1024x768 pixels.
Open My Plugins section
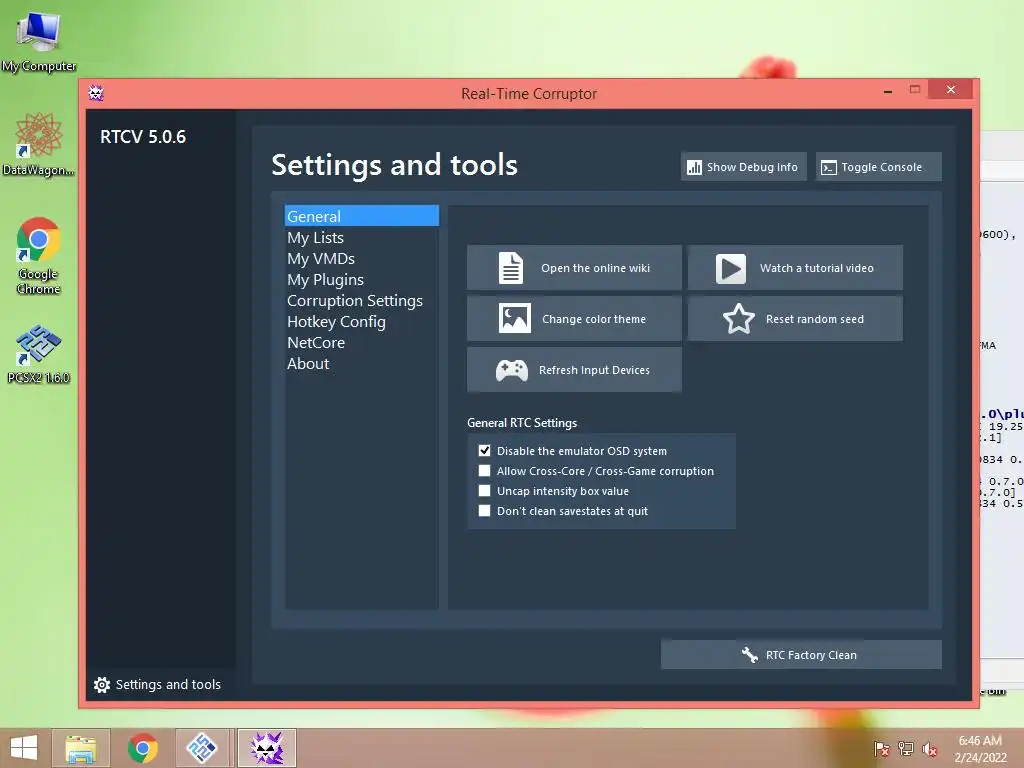362,280
